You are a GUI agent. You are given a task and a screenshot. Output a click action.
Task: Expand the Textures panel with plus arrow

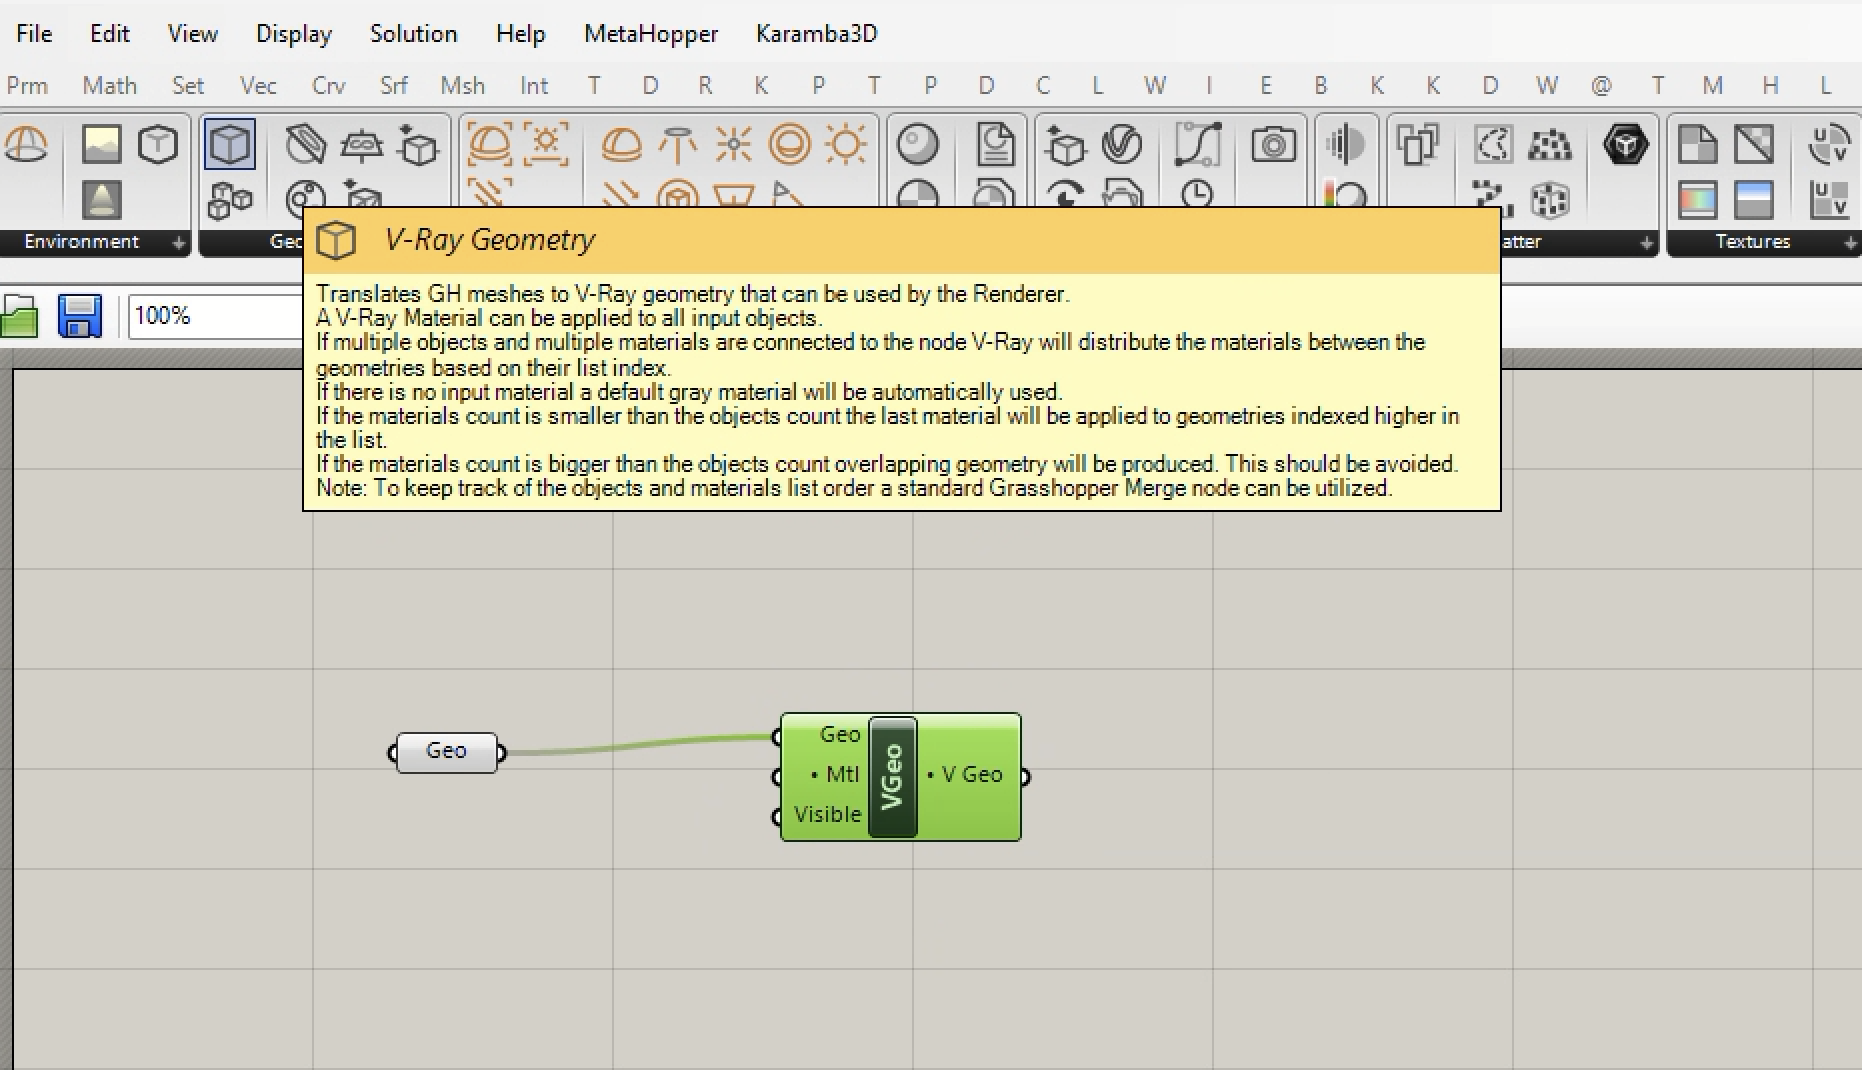coord(1849,242)
